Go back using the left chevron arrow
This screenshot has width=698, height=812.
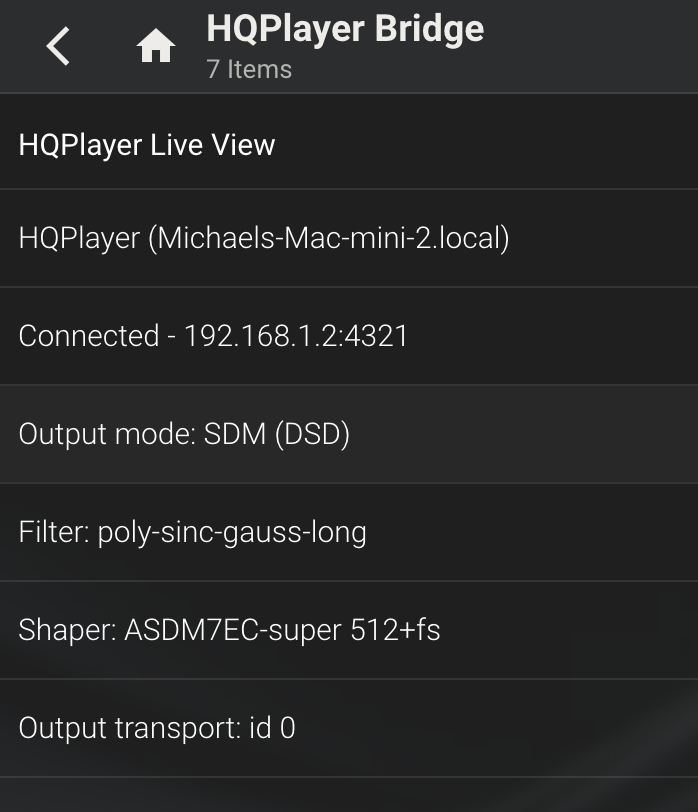(x=57, y=47)
